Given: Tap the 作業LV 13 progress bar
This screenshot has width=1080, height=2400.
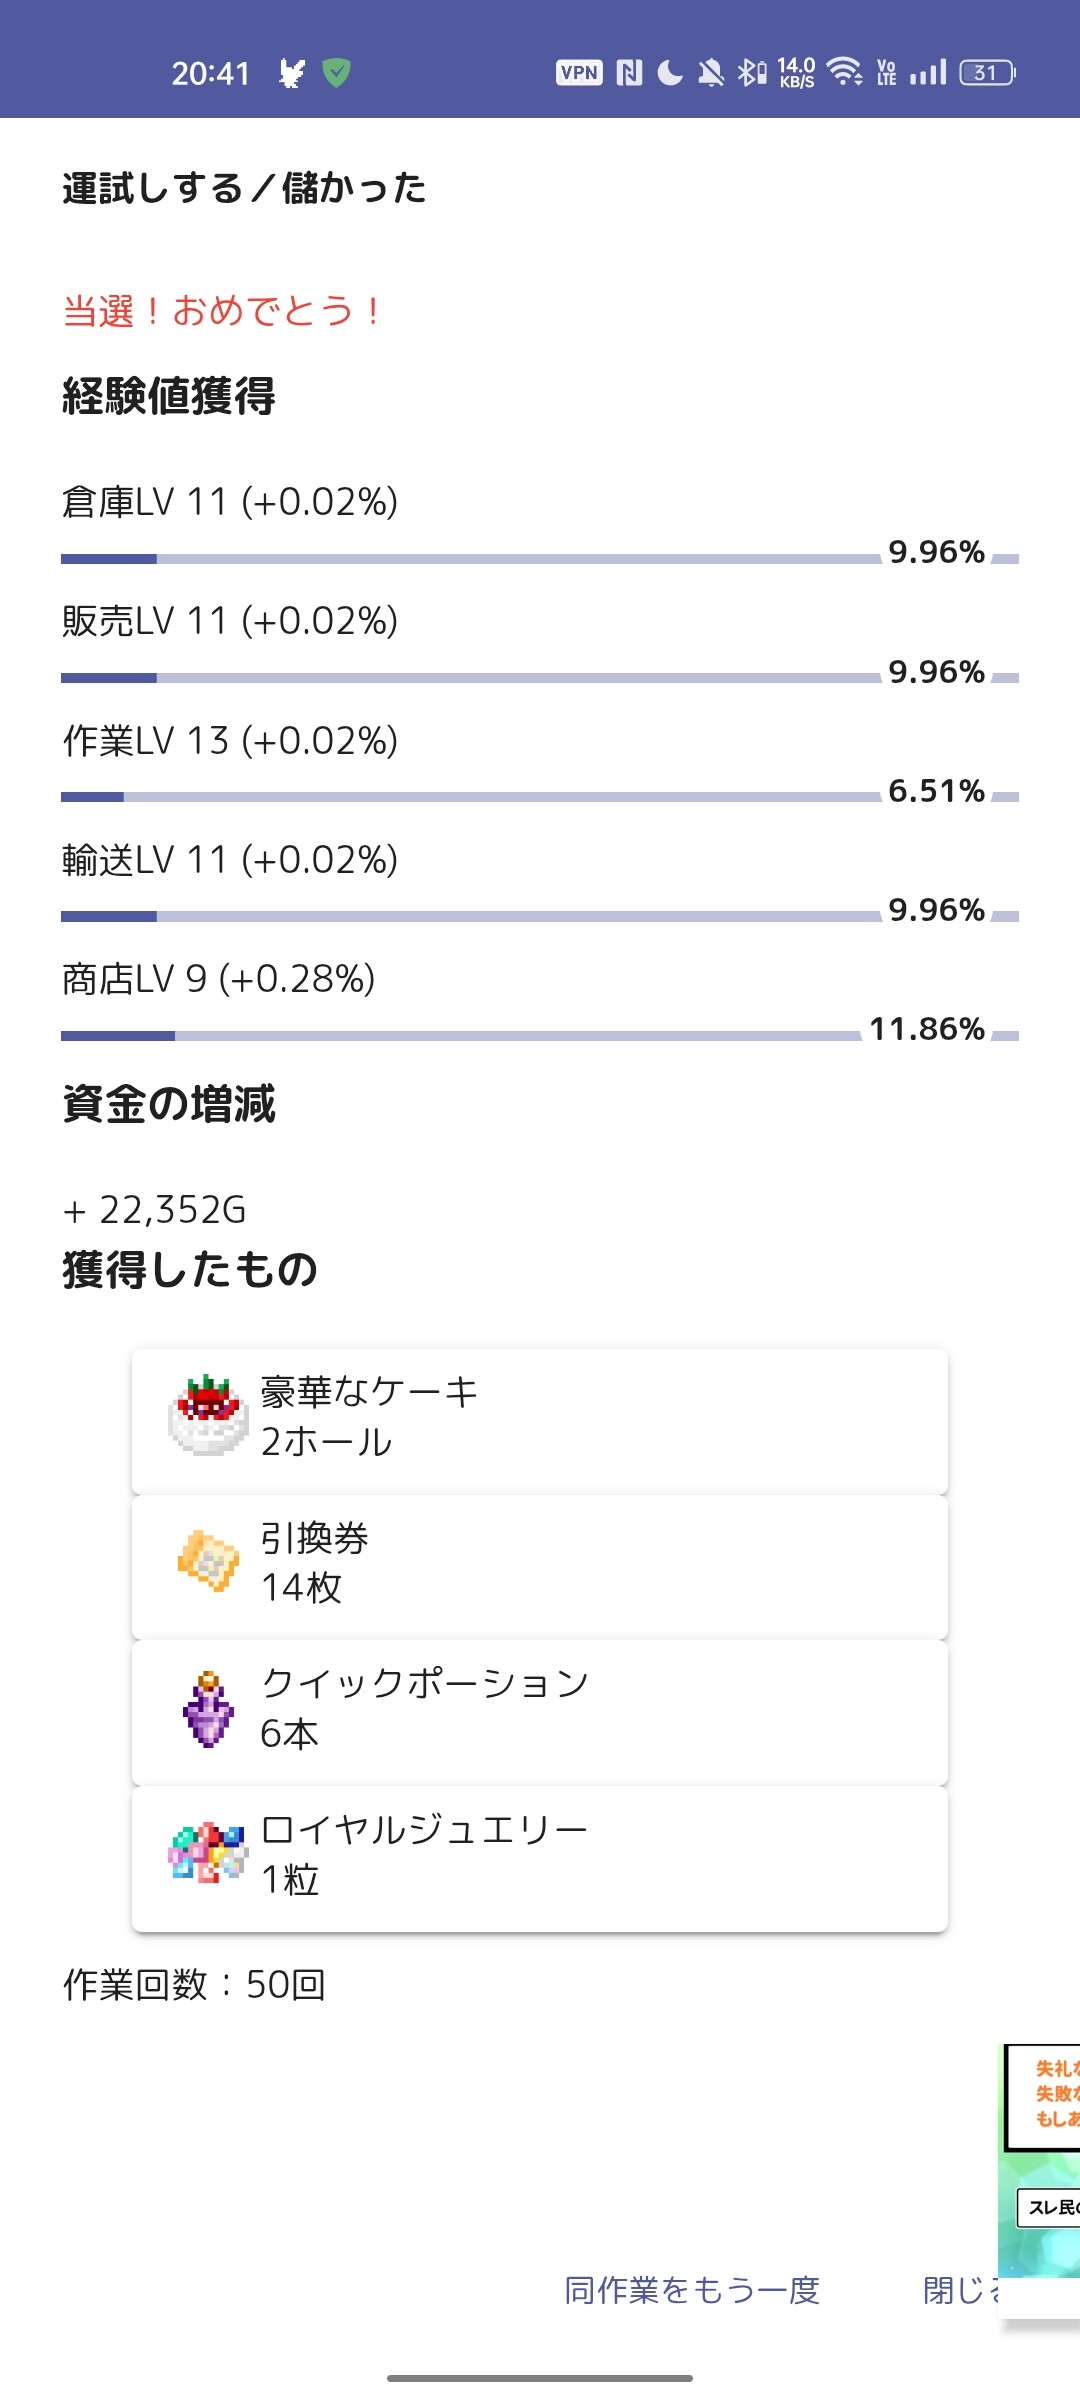Looking at the screenshot, I should (x=470, y=797).
